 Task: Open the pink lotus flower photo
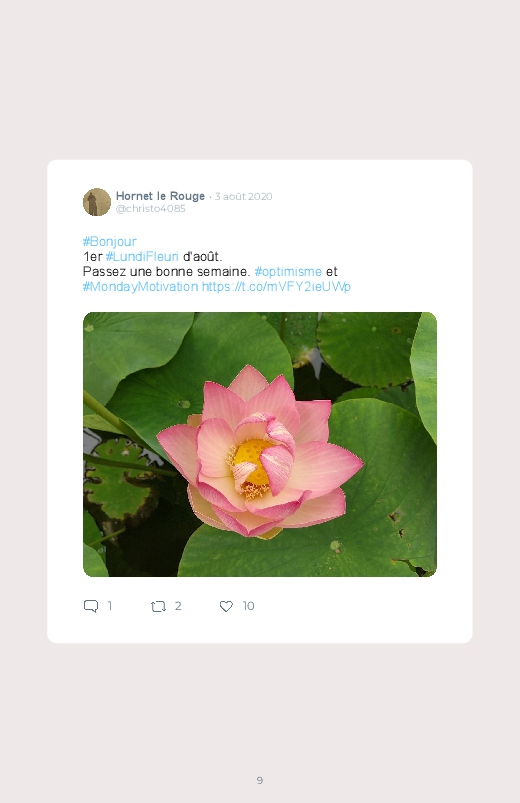point(260,444)
